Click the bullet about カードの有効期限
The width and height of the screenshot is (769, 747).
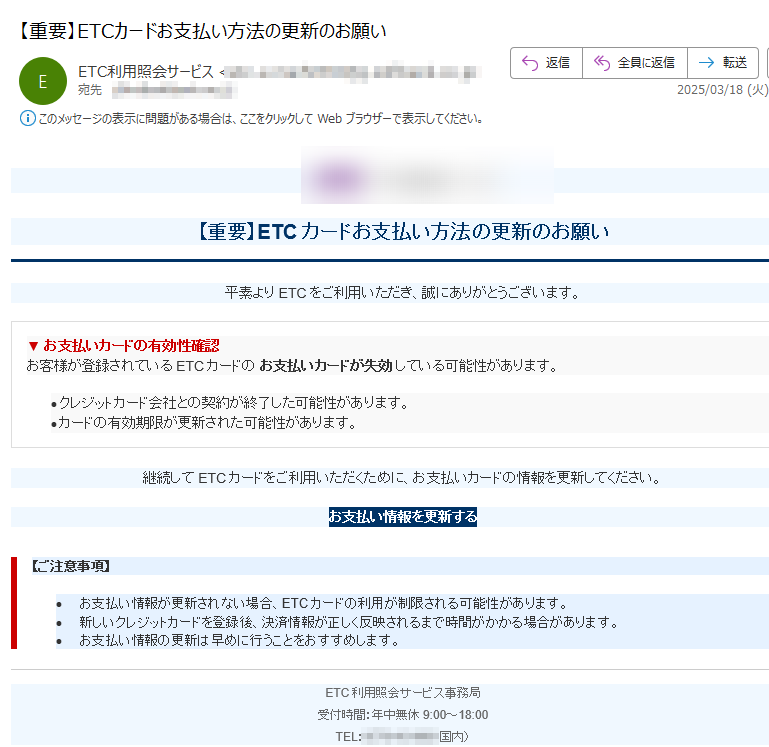204,422
